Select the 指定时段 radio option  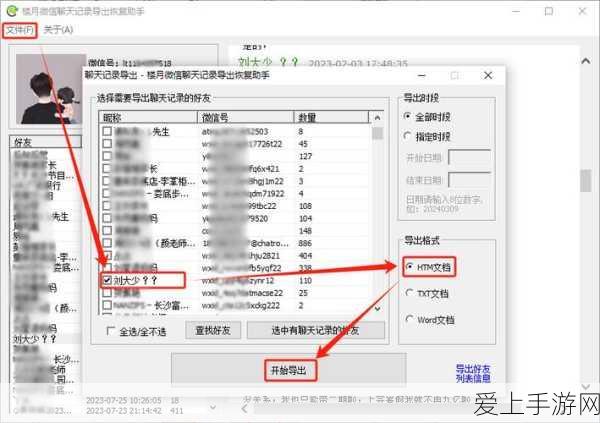click(x=408, y=136)
